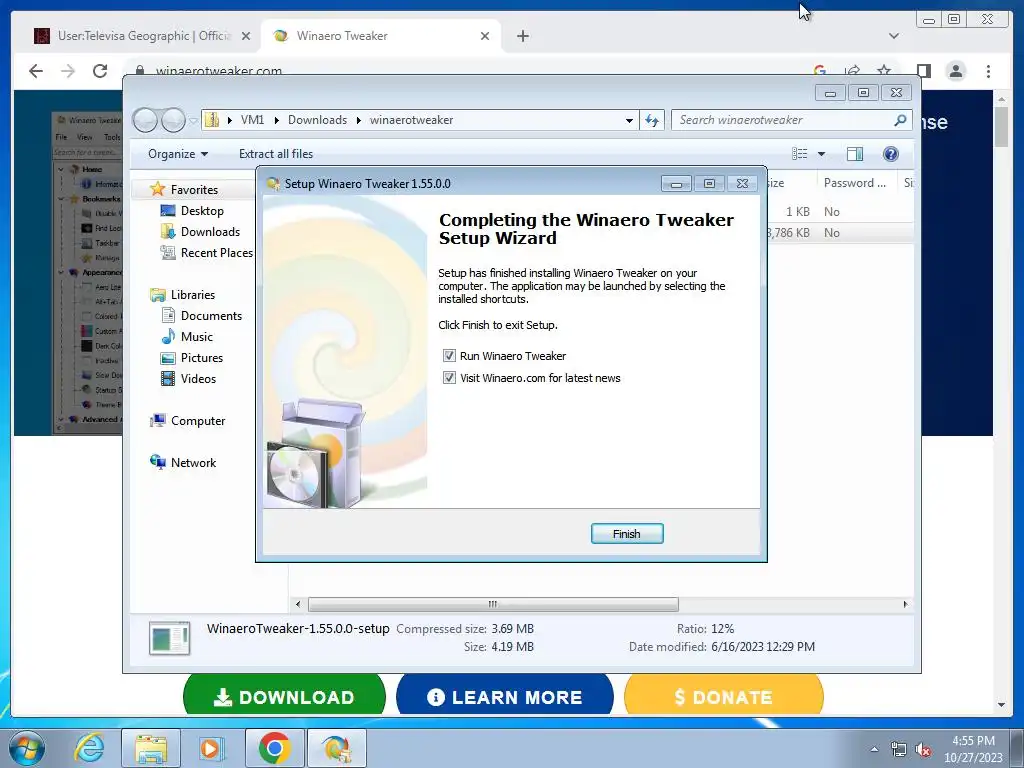
Task: Uncheck the Run Winaero Tweaker checkbox
Action: pyautogui.click(x=449, y=356)
